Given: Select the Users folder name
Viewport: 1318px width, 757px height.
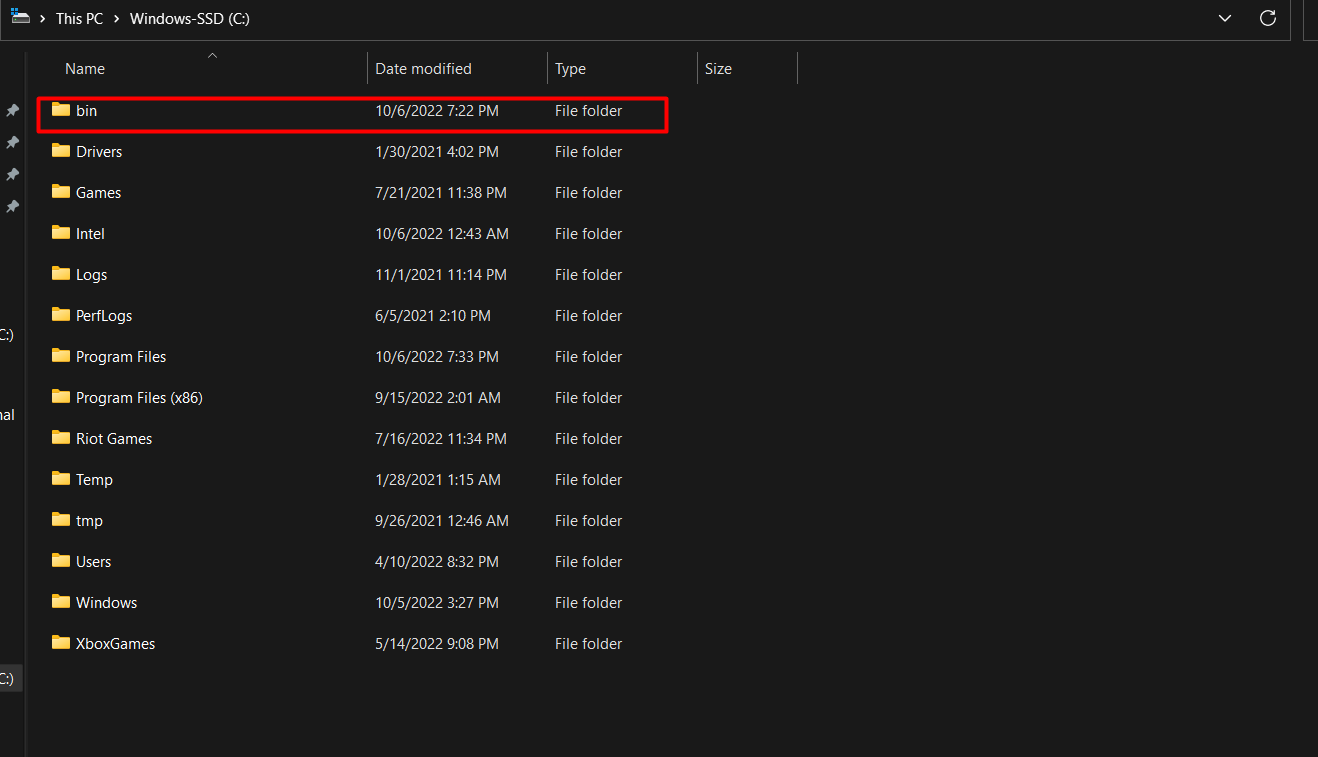Looking at the screenshot, I should (x=93, y=562).
